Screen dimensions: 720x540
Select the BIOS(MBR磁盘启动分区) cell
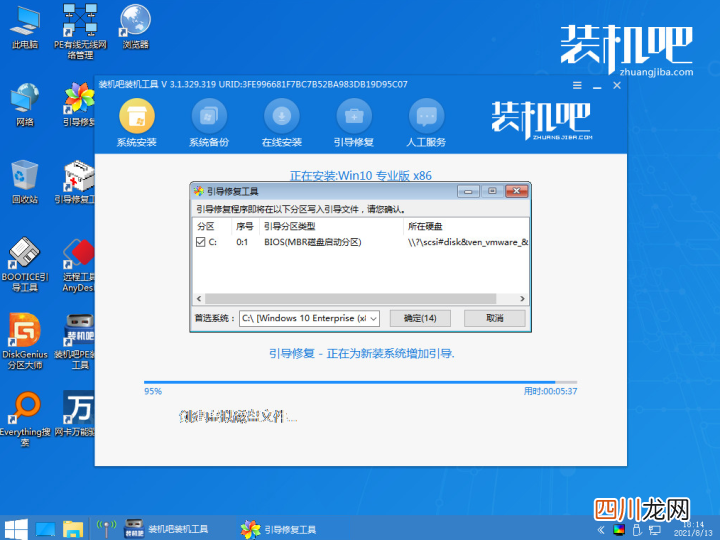[313, 242]
